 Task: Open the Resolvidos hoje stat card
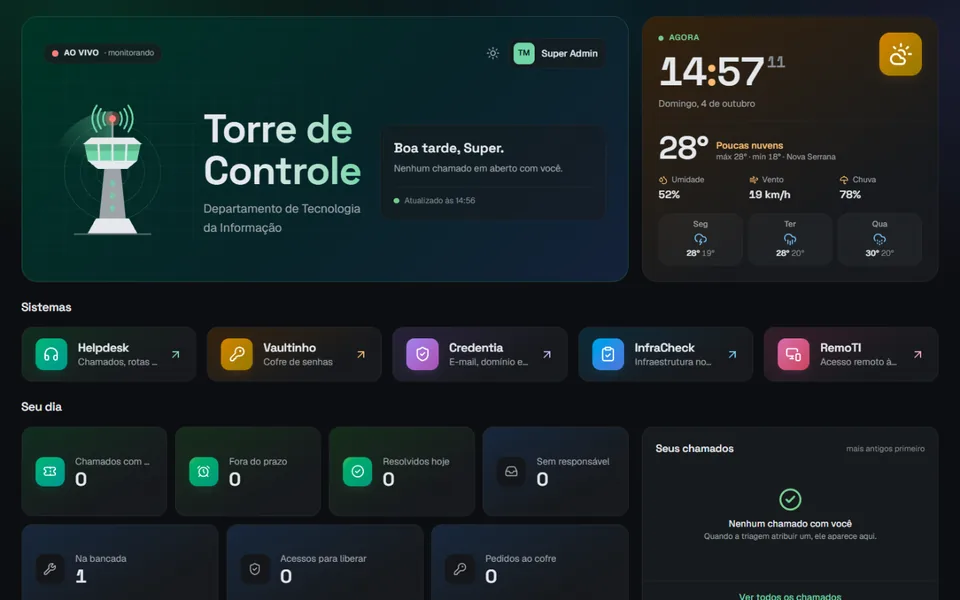tap(402, 471)
